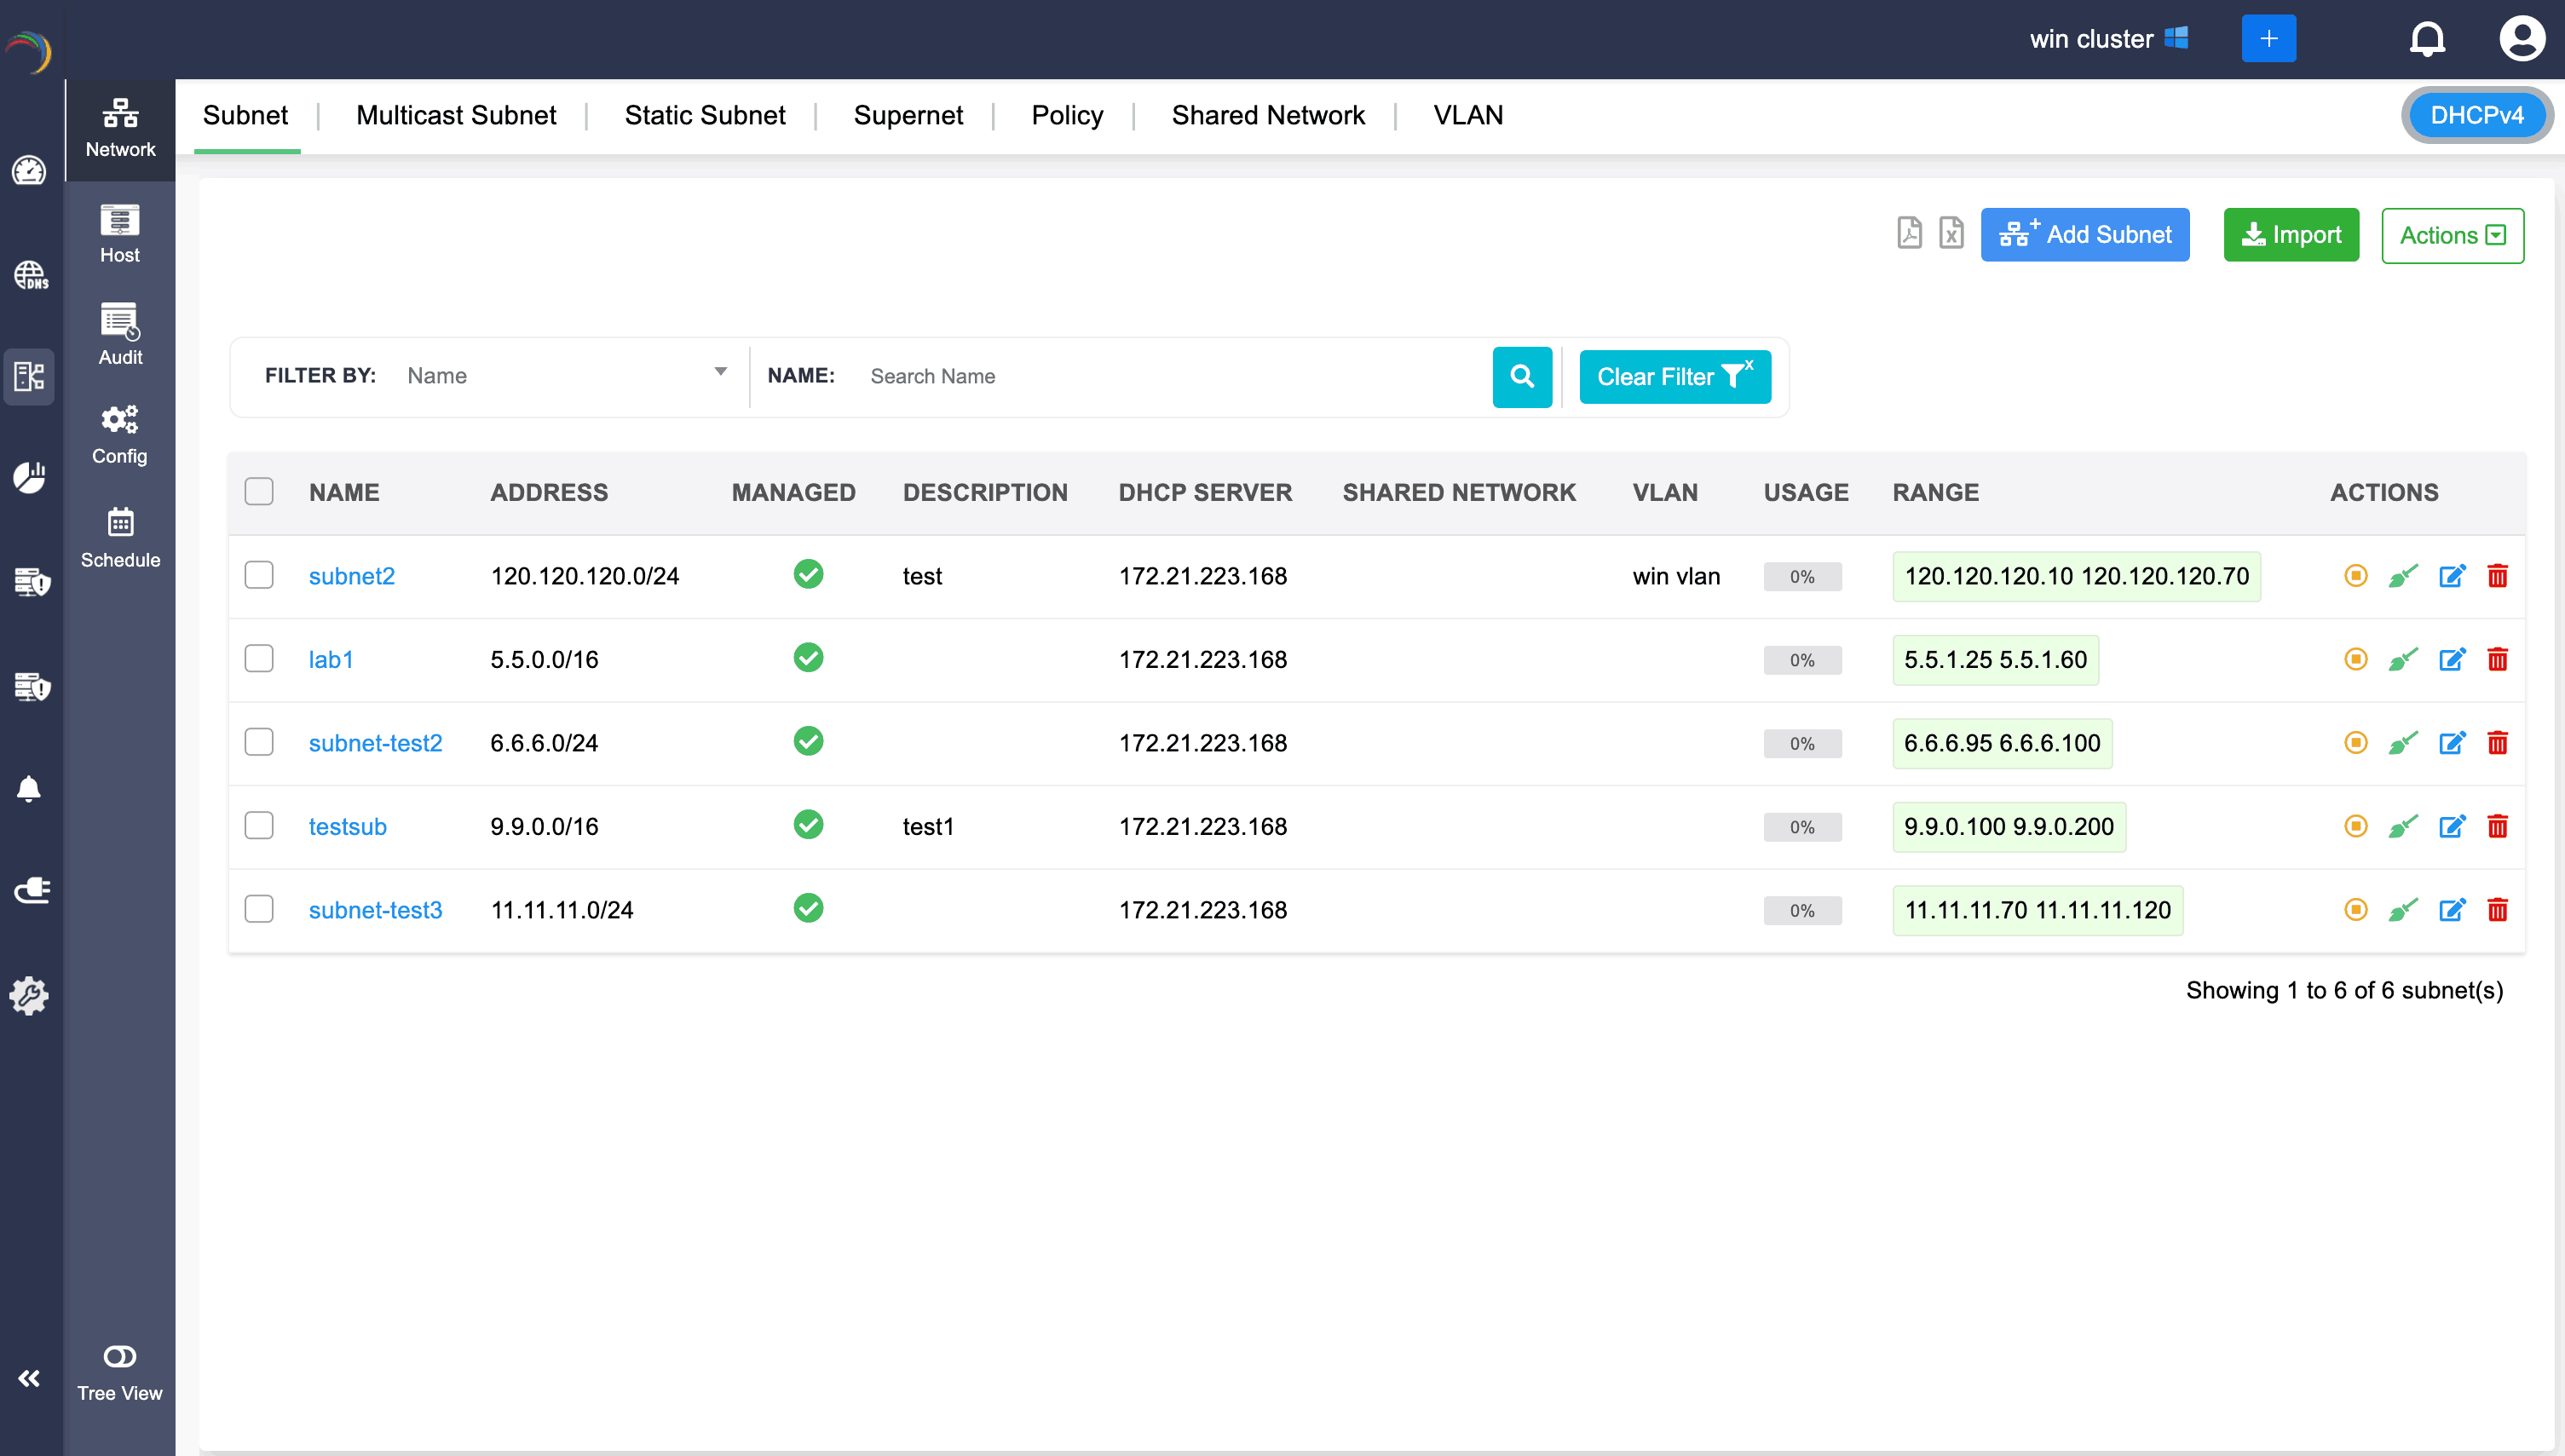
Task: Open the Supernet tab
Action: pyautogui.click(x=908, y=115)
